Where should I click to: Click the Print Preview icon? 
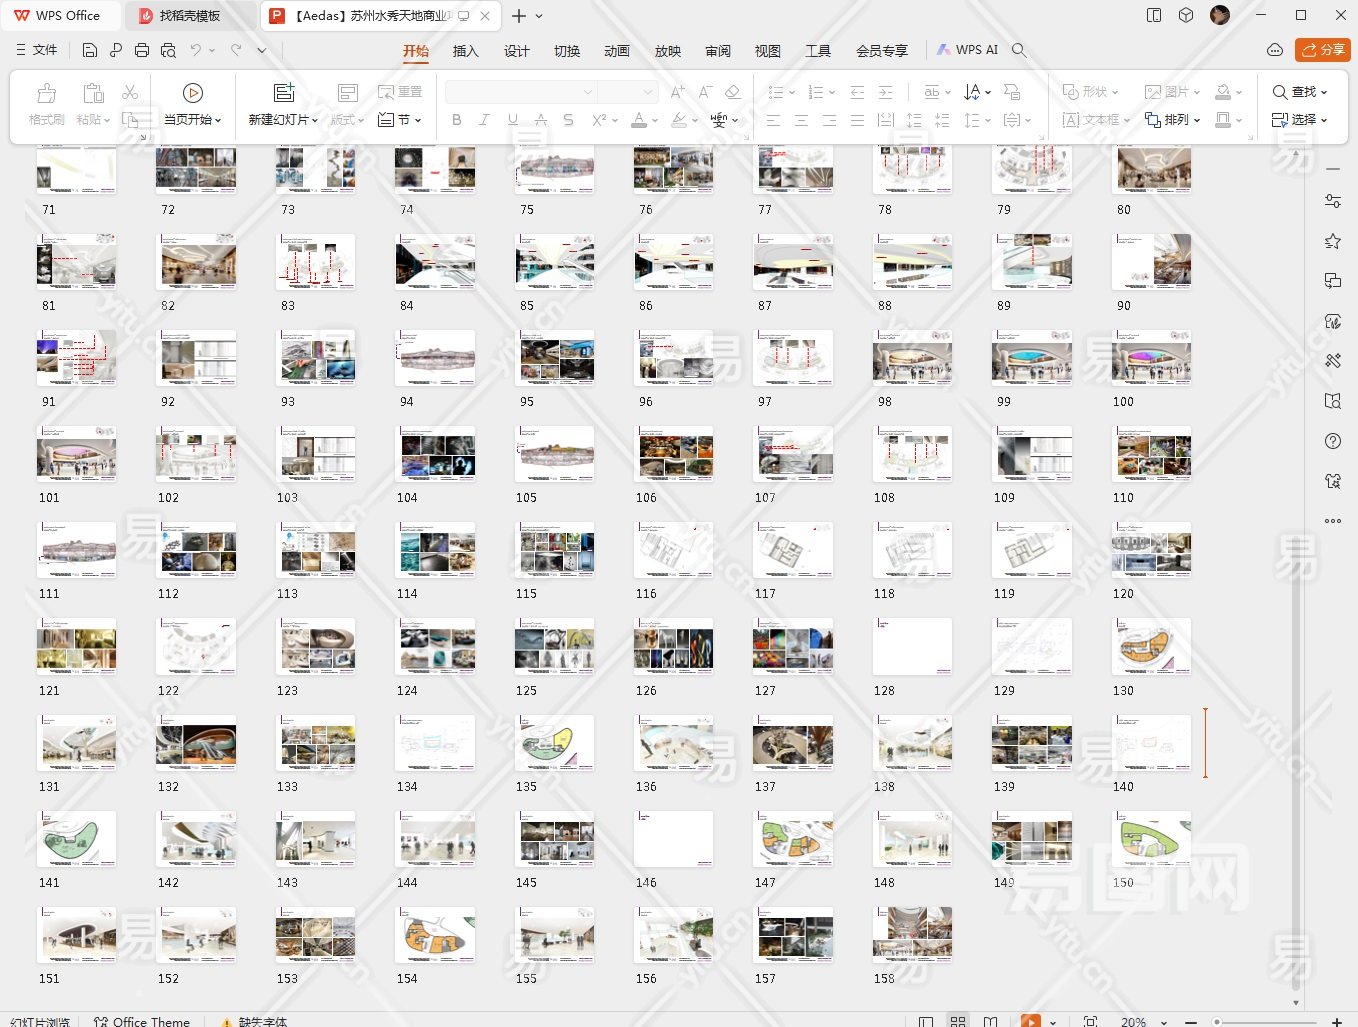[168, 50]
